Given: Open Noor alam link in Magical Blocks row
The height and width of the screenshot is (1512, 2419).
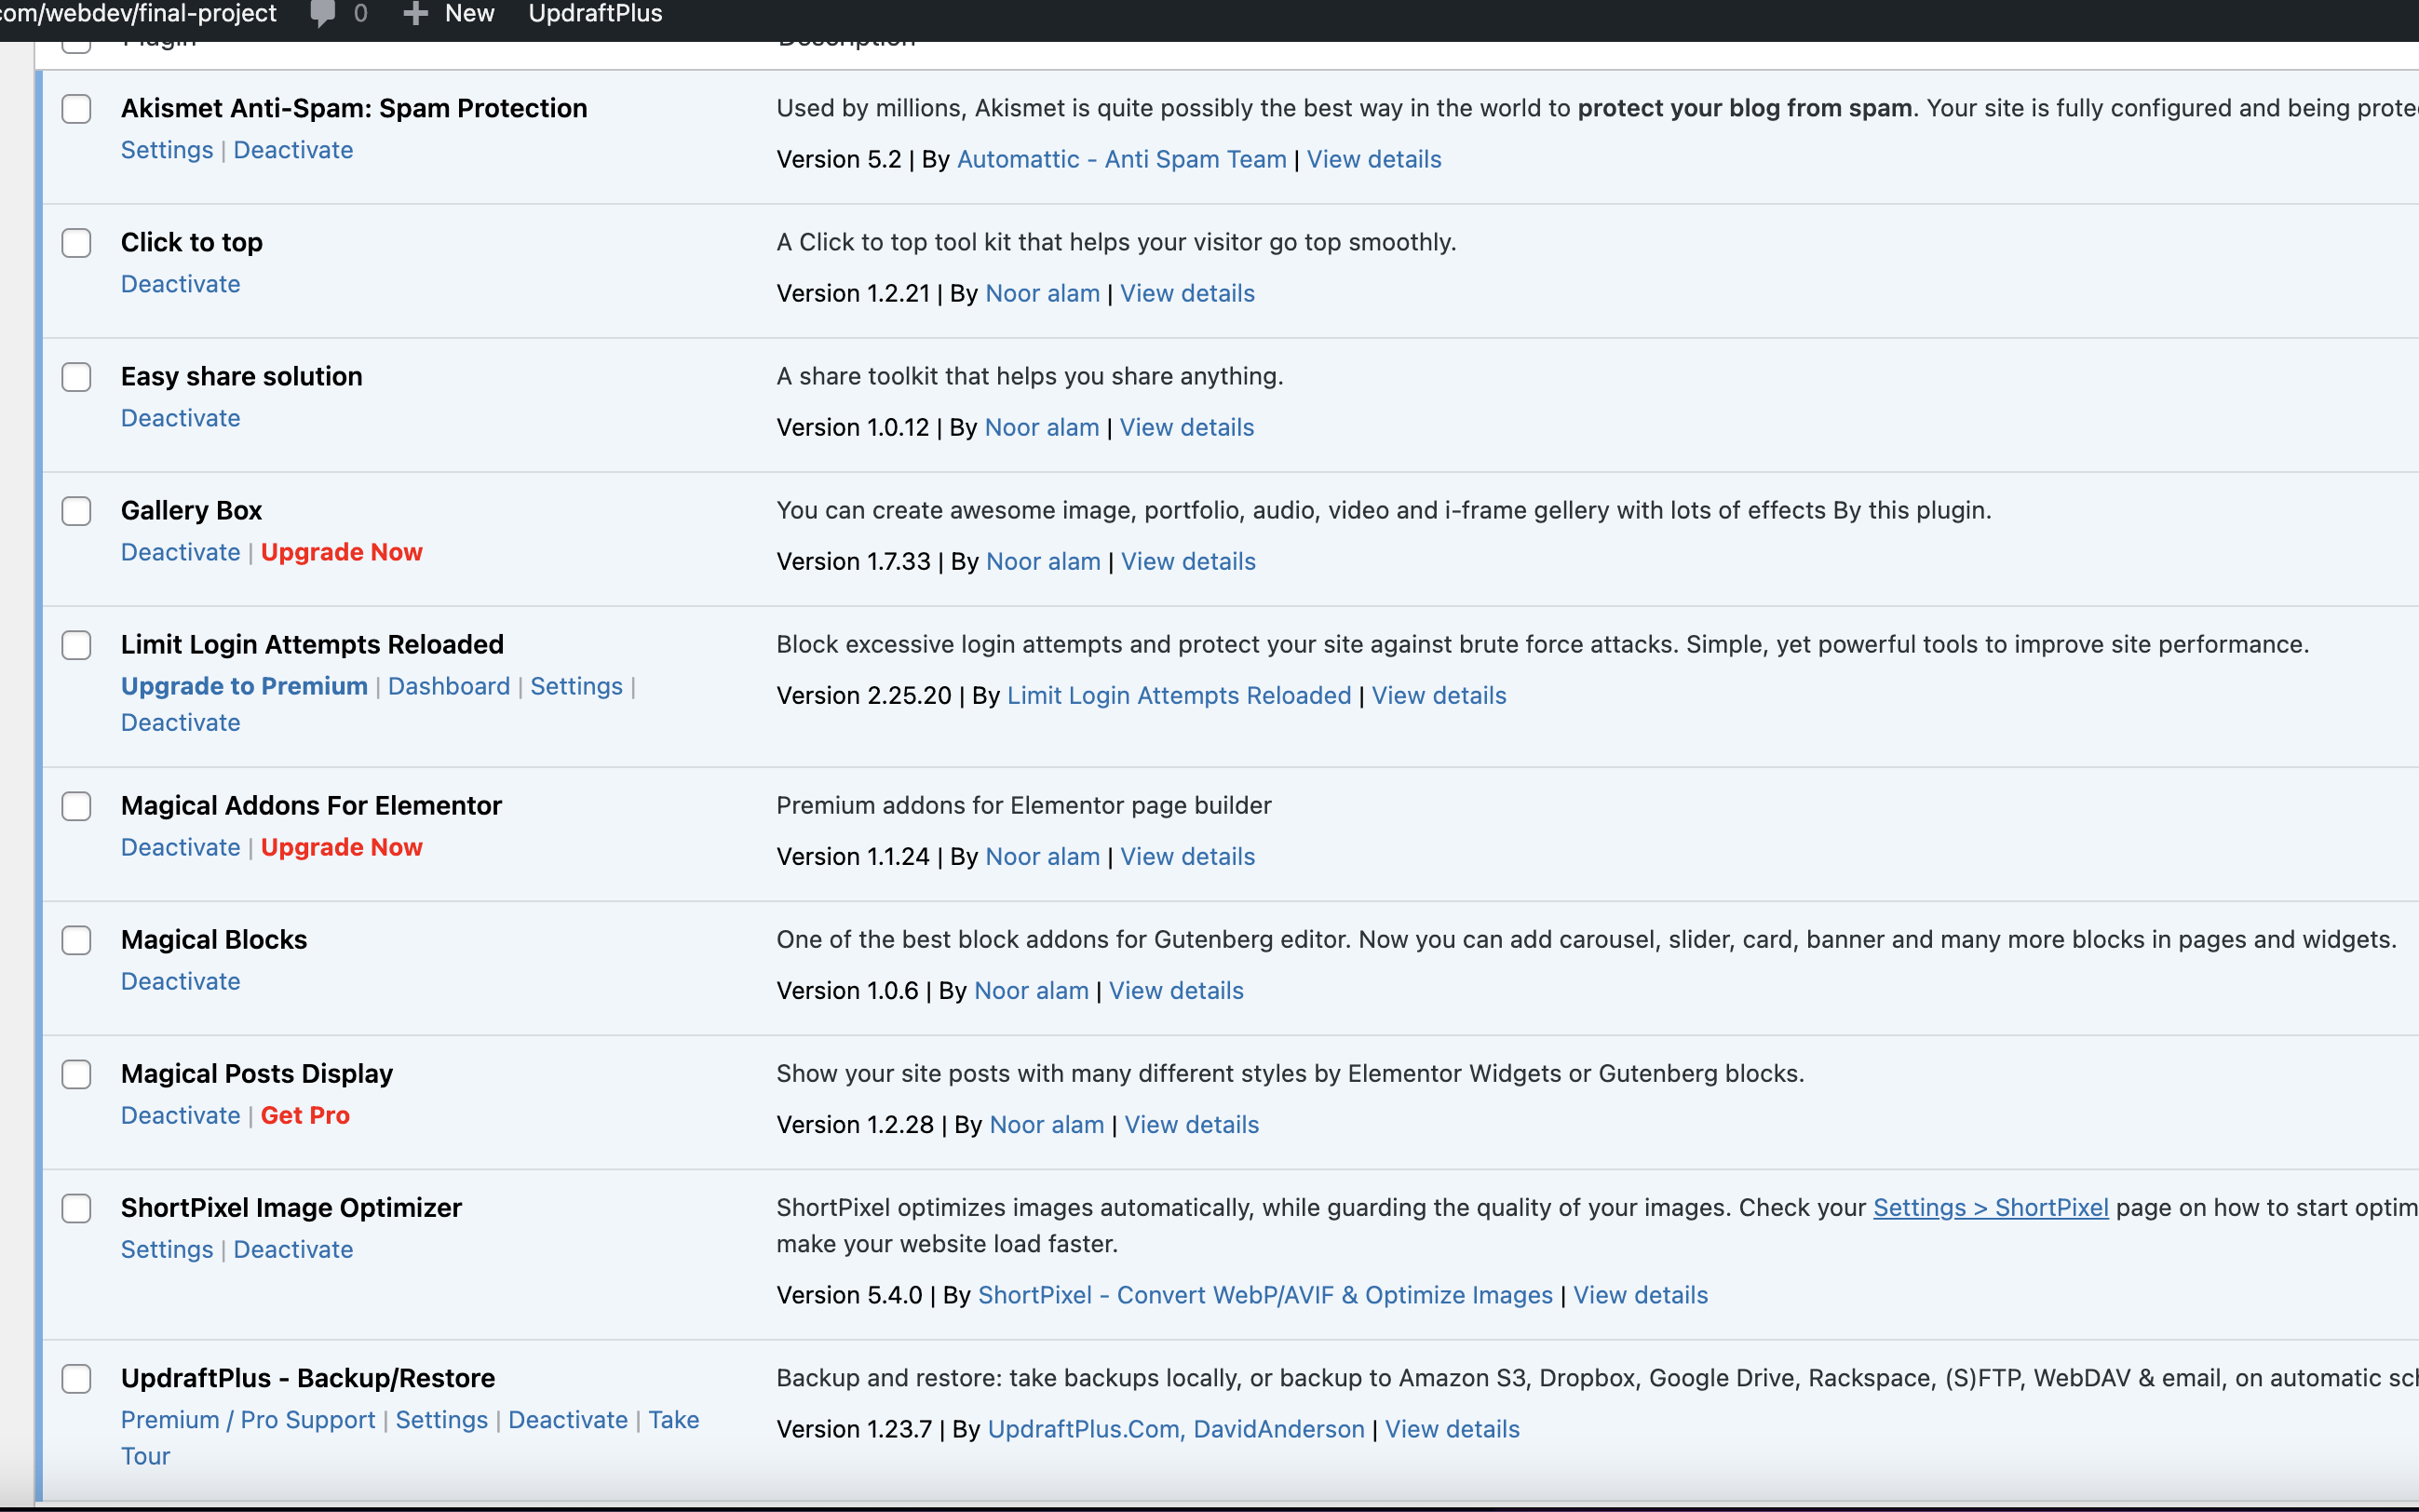Looking at the screenshot, I should (1031, 990).
